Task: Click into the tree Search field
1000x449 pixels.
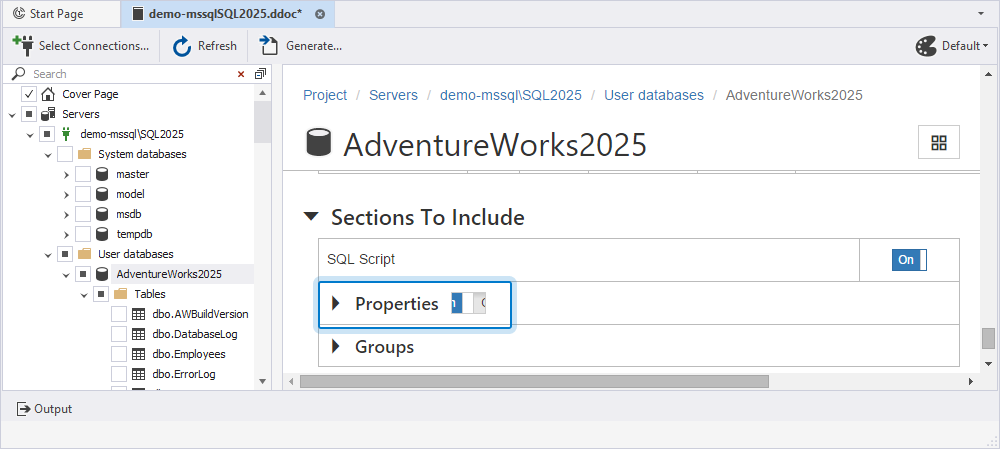Action: tap(131, 74)
